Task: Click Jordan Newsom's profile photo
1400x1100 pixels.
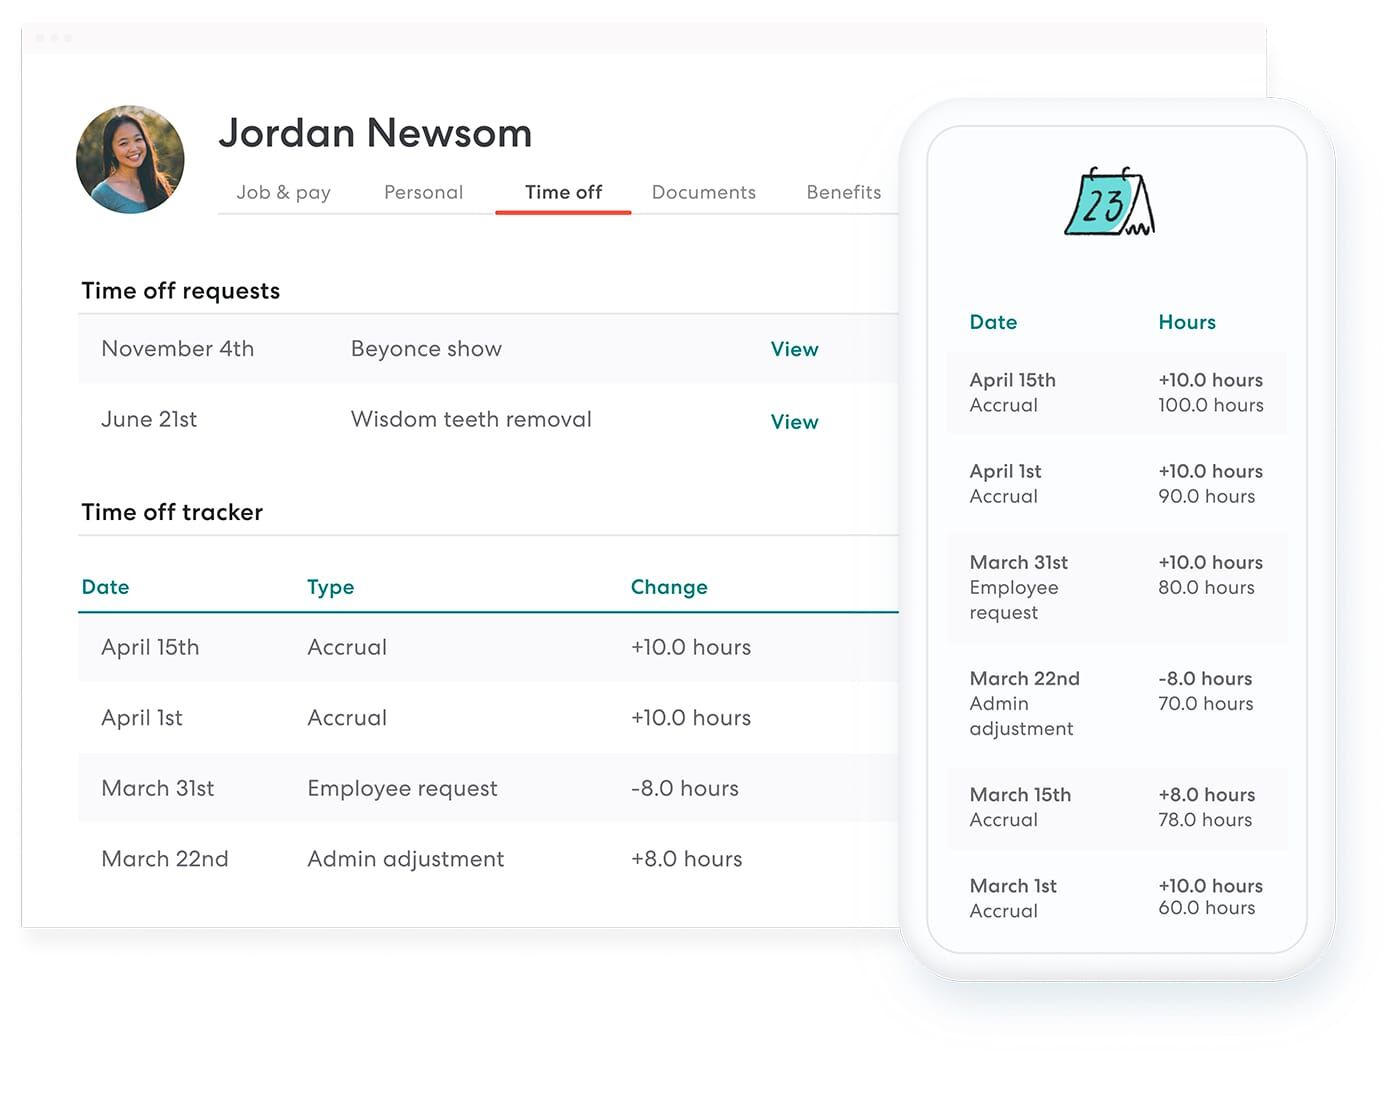Action: coord(129,158)
